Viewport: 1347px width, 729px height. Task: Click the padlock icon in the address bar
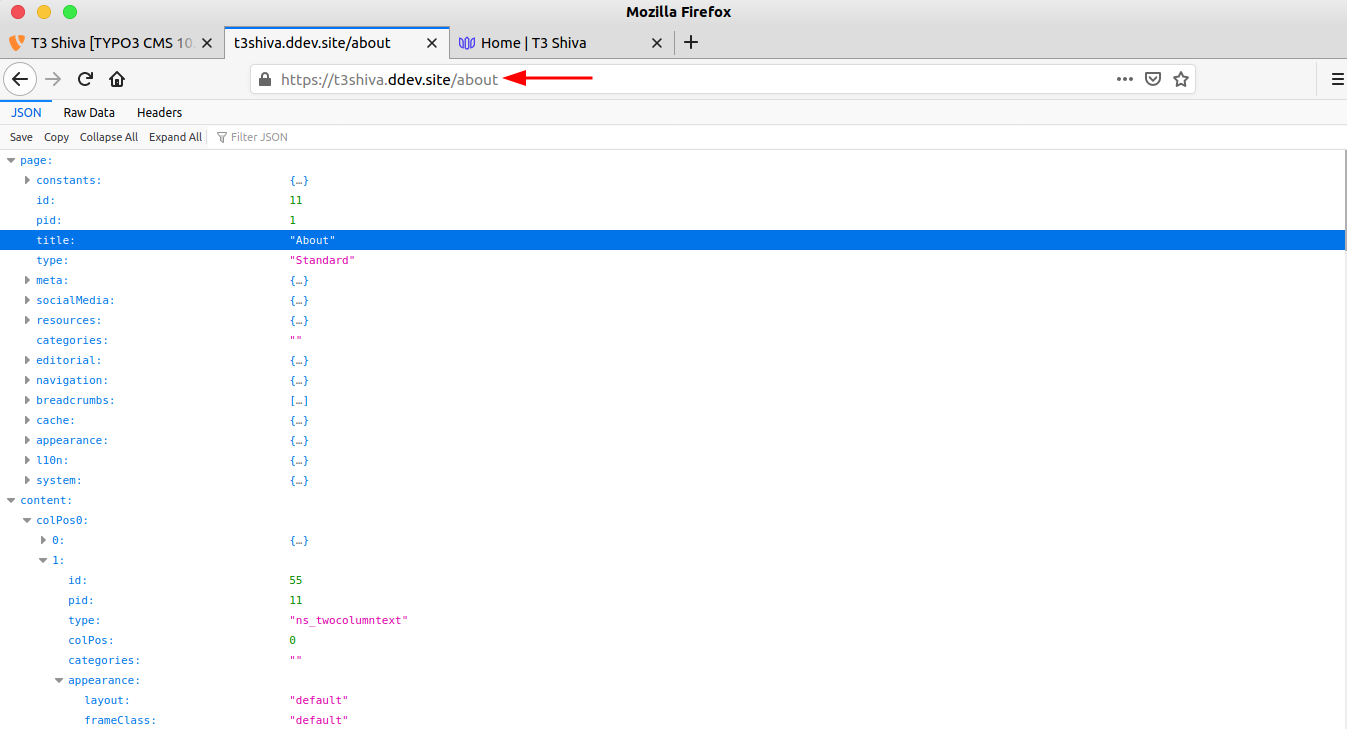point(264,79)
